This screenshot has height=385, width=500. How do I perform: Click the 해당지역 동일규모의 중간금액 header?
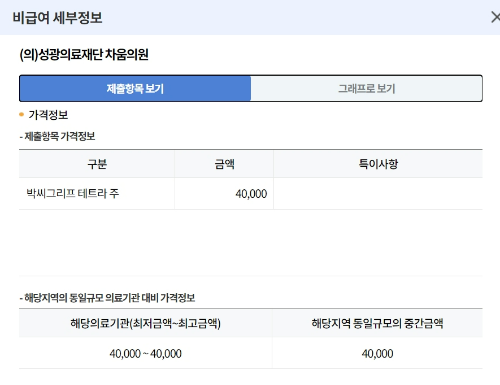[377, 323]
